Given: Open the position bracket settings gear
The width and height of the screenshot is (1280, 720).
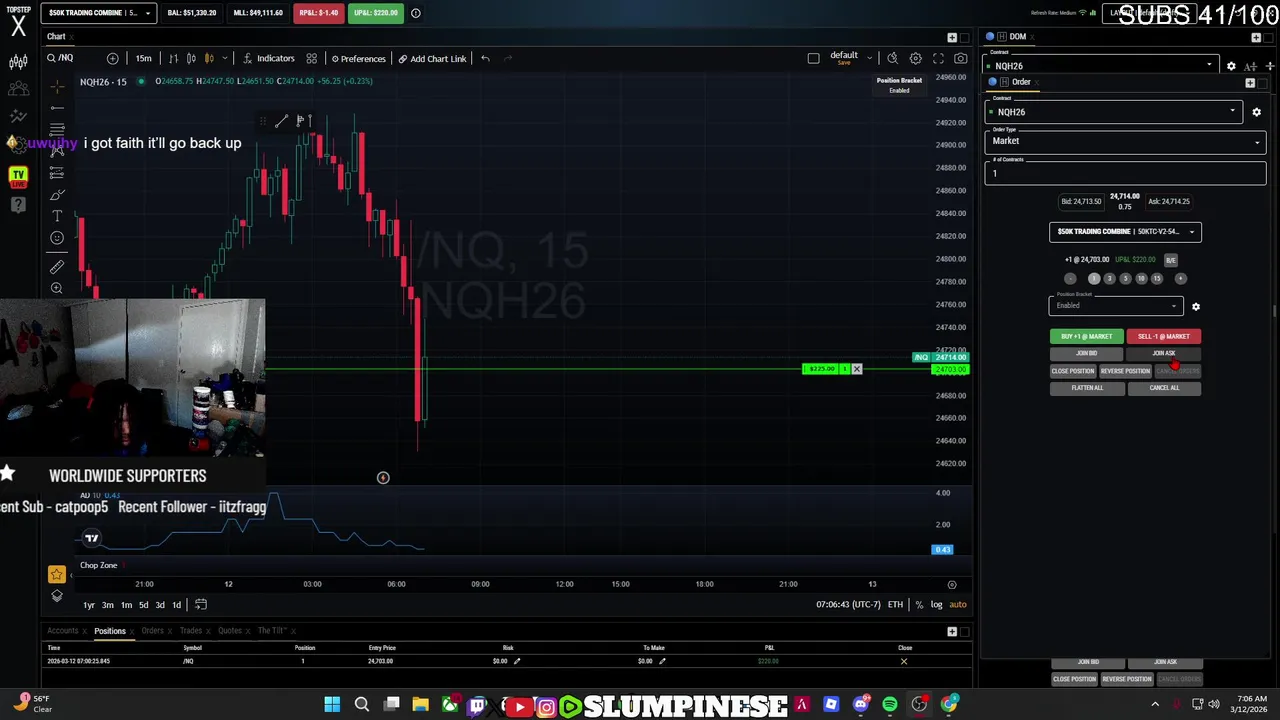Looking at the screenshot, I should tap(1196, 307).
